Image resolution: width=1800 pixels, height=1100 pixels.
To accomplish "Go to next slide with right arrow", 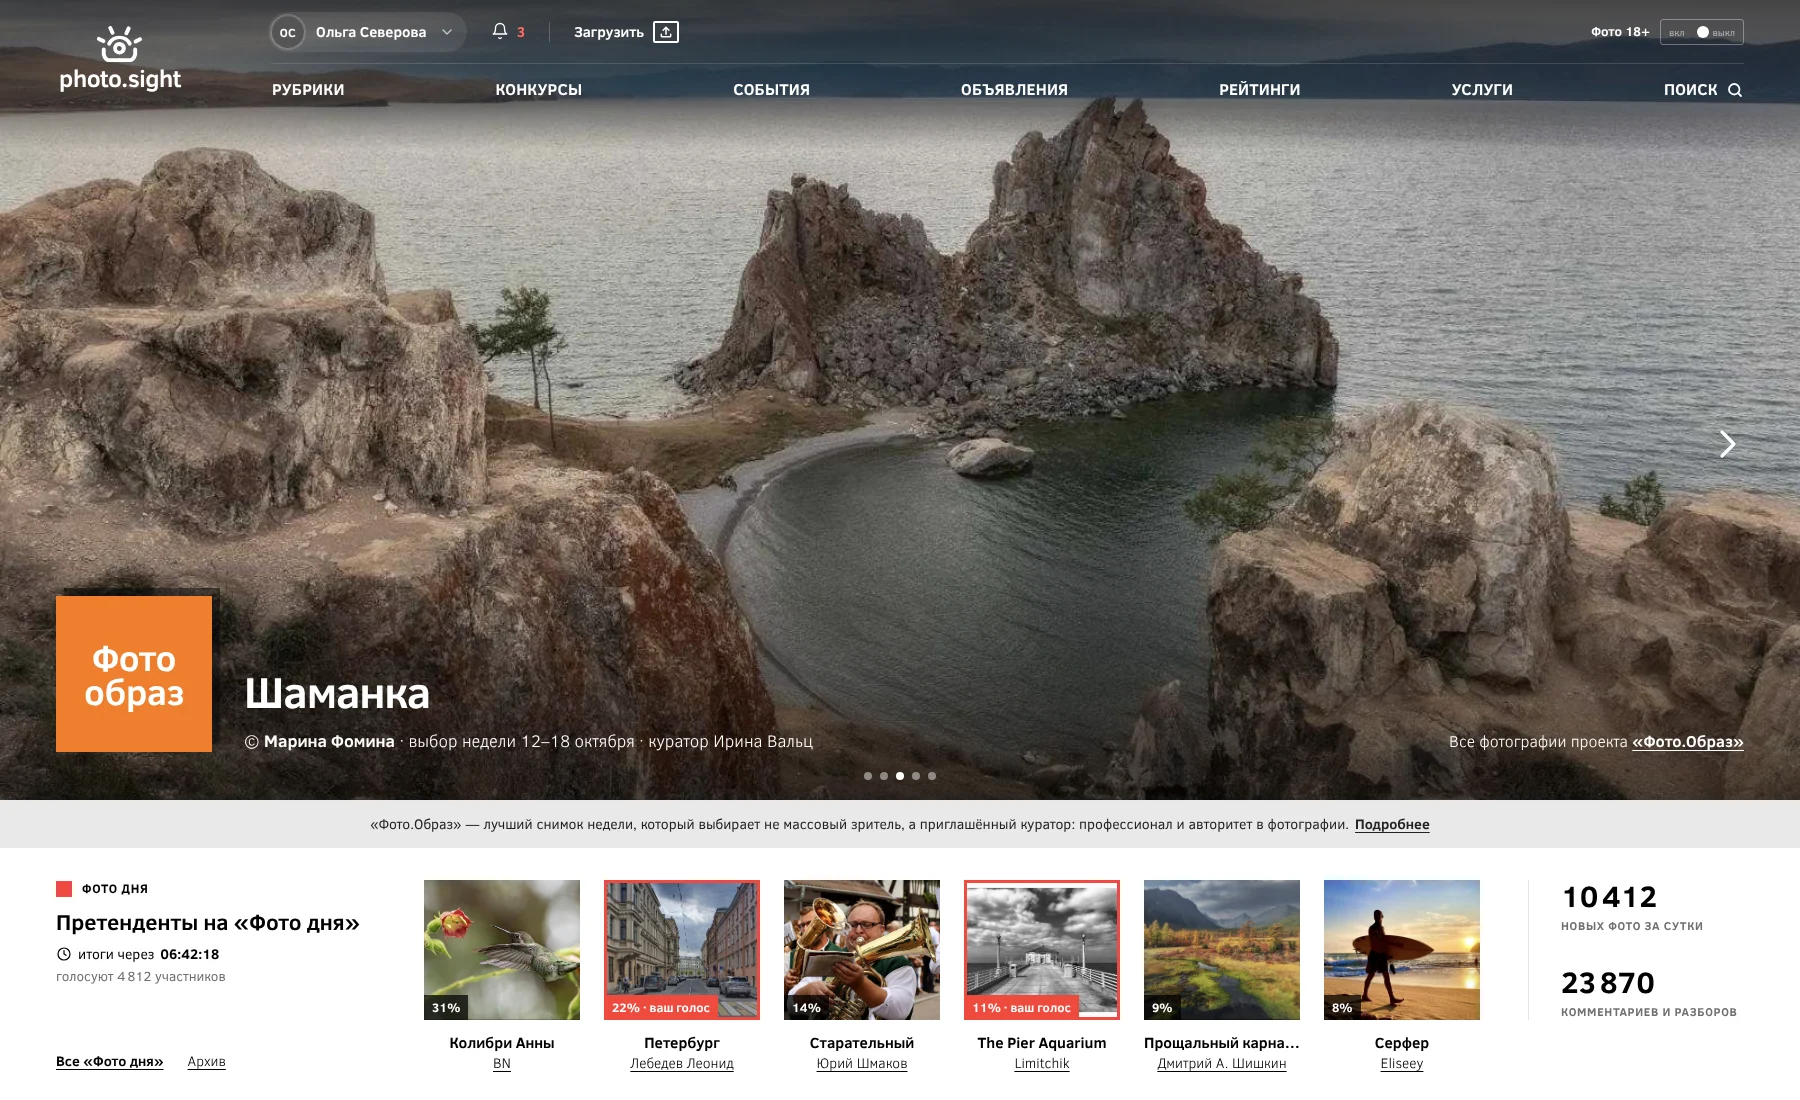I will pyautogui.click(x=1727, y=443).
